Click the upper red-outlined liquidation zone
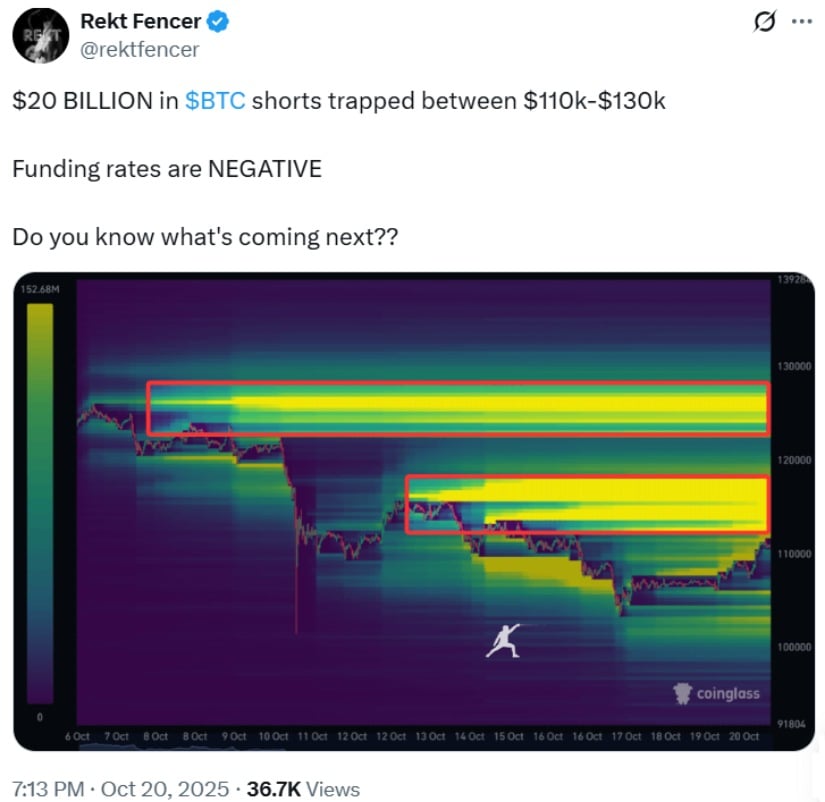Viewport: 825px width, 802px height. 458,408
